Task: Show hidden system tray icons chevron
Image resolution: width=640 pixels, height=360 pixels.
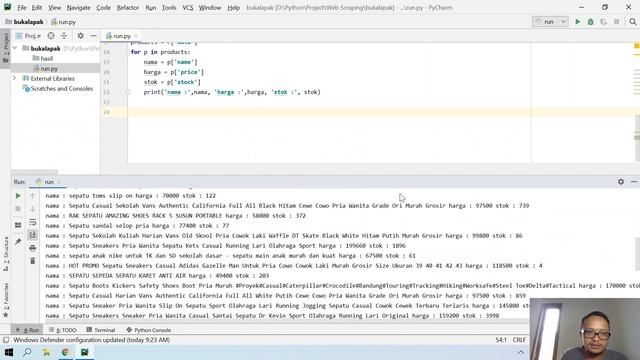Action: coord(521,352)
